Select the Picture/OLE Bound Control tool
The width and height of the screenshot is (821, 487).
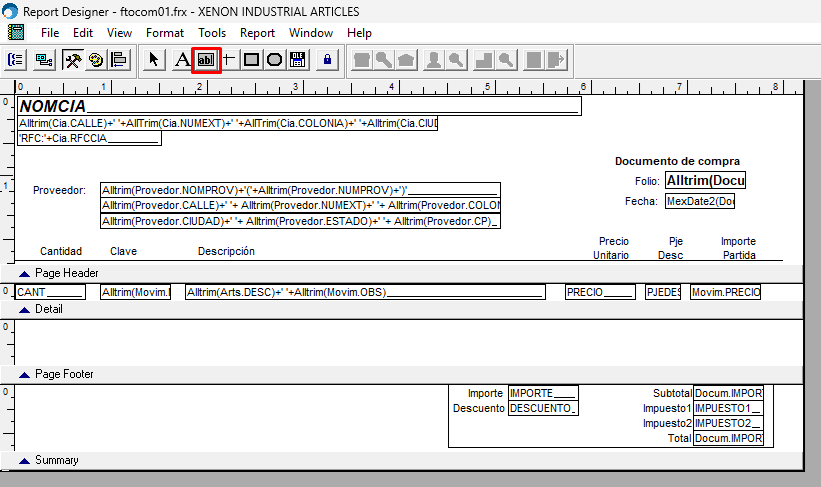298,60
